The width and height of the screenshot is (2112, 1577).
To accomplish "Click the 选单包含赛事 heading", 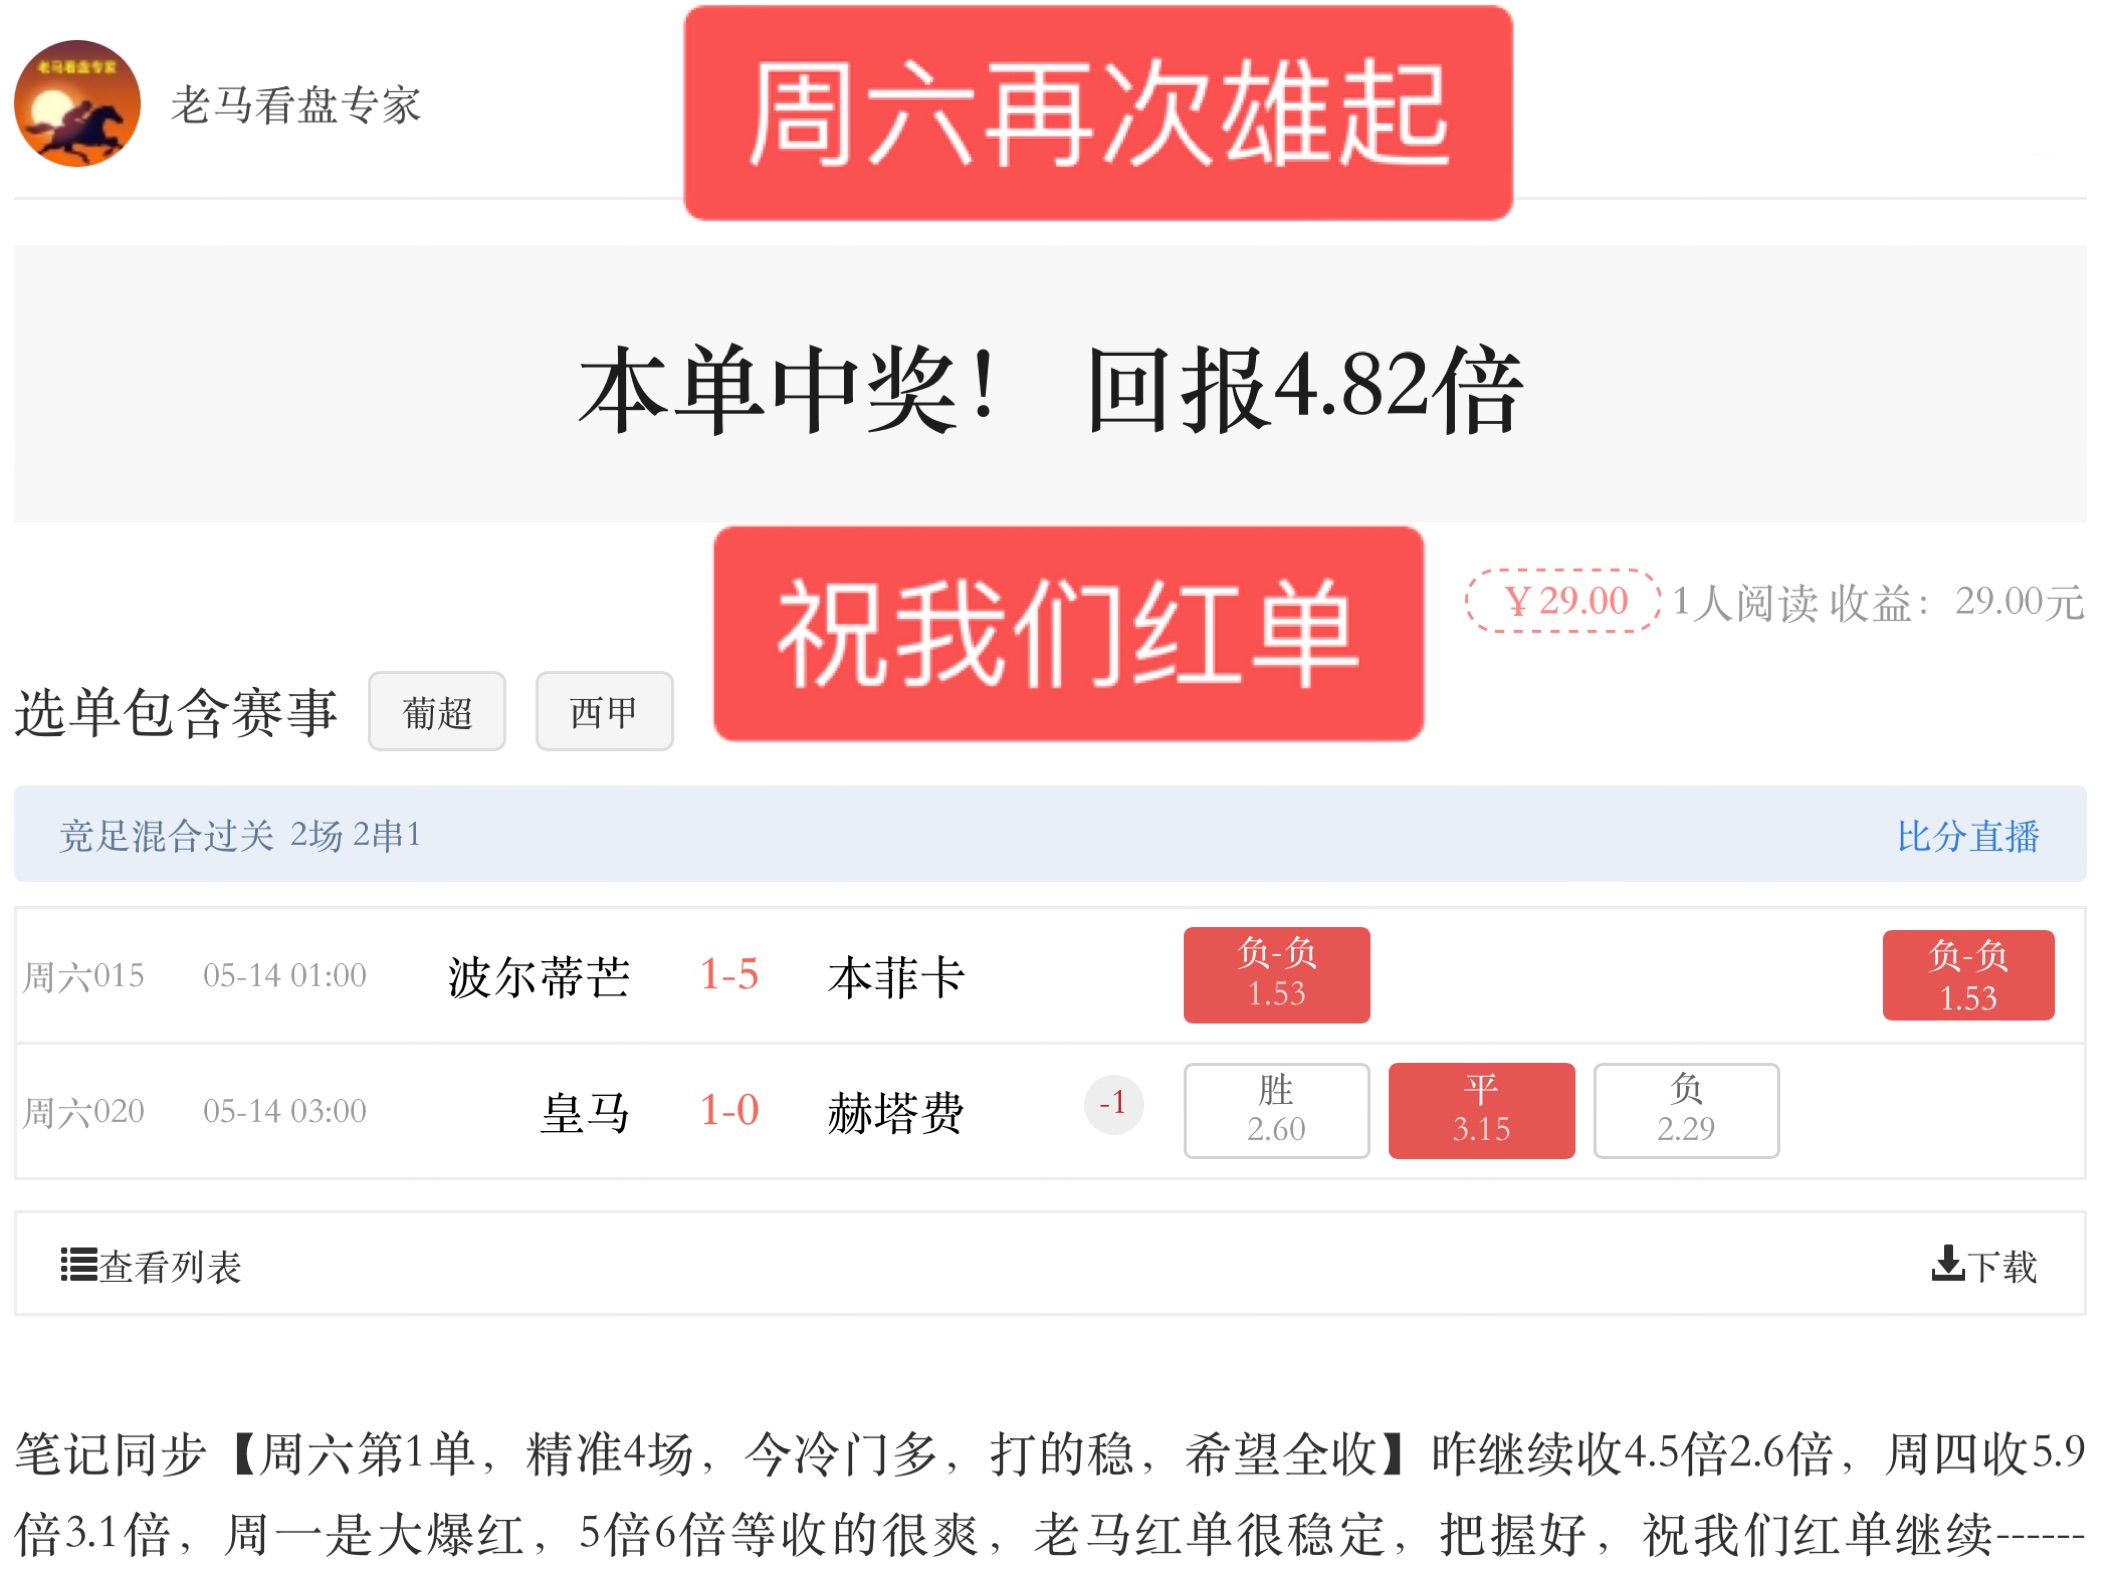I will coord(176,712).
